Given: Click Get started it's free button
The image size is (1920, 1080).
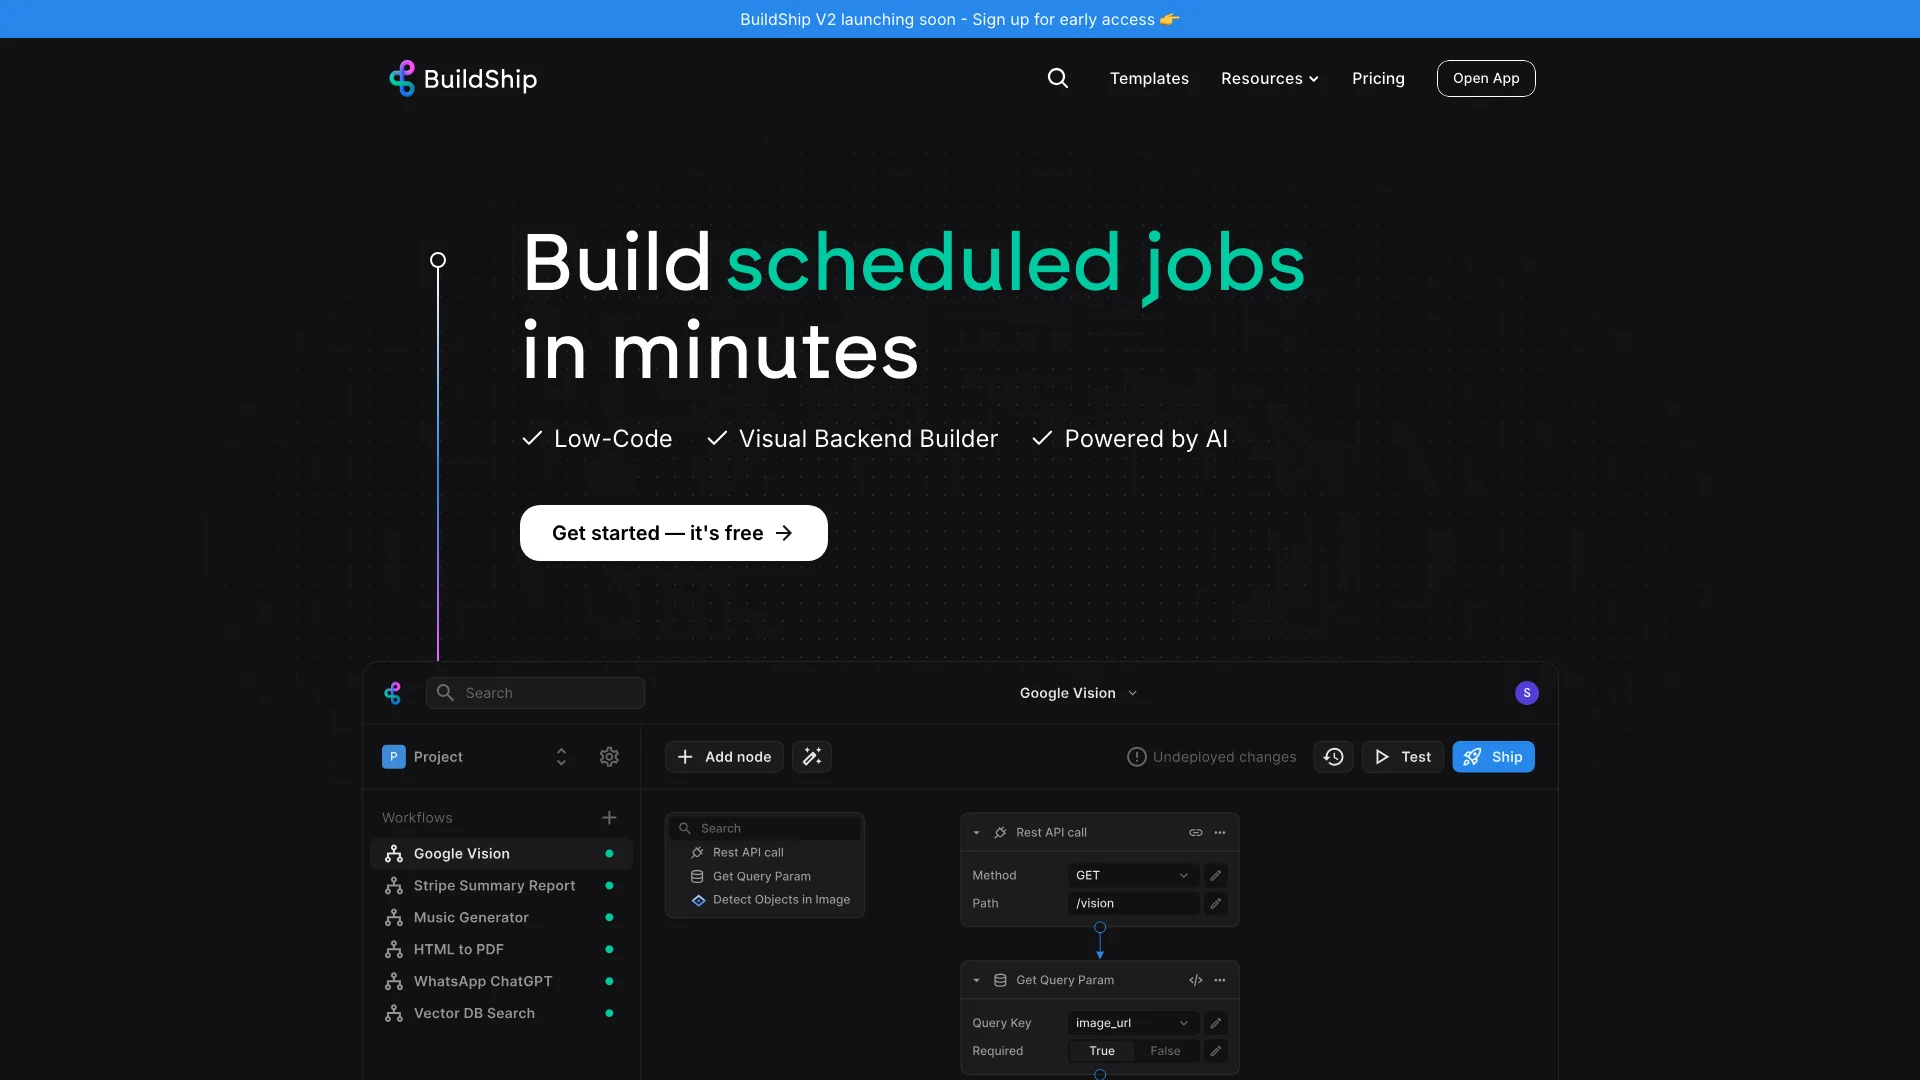Looking at the screenshot, I should click(673, 531).
